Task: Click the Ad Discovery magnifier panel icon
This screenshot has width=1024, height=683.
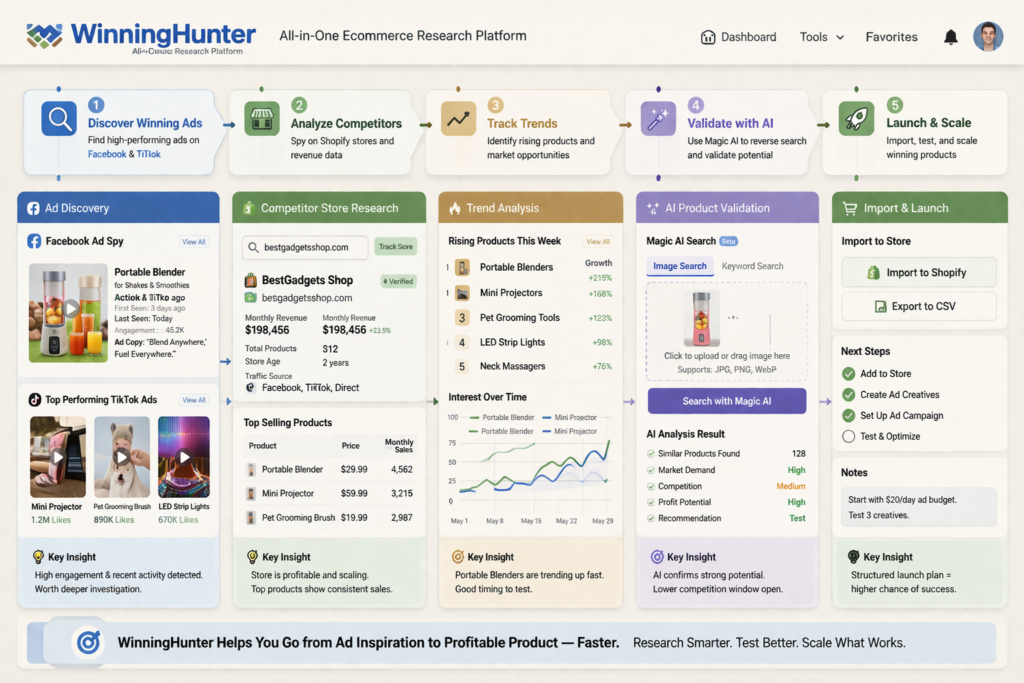Action: pyautogui.click(x=33, y=206)
